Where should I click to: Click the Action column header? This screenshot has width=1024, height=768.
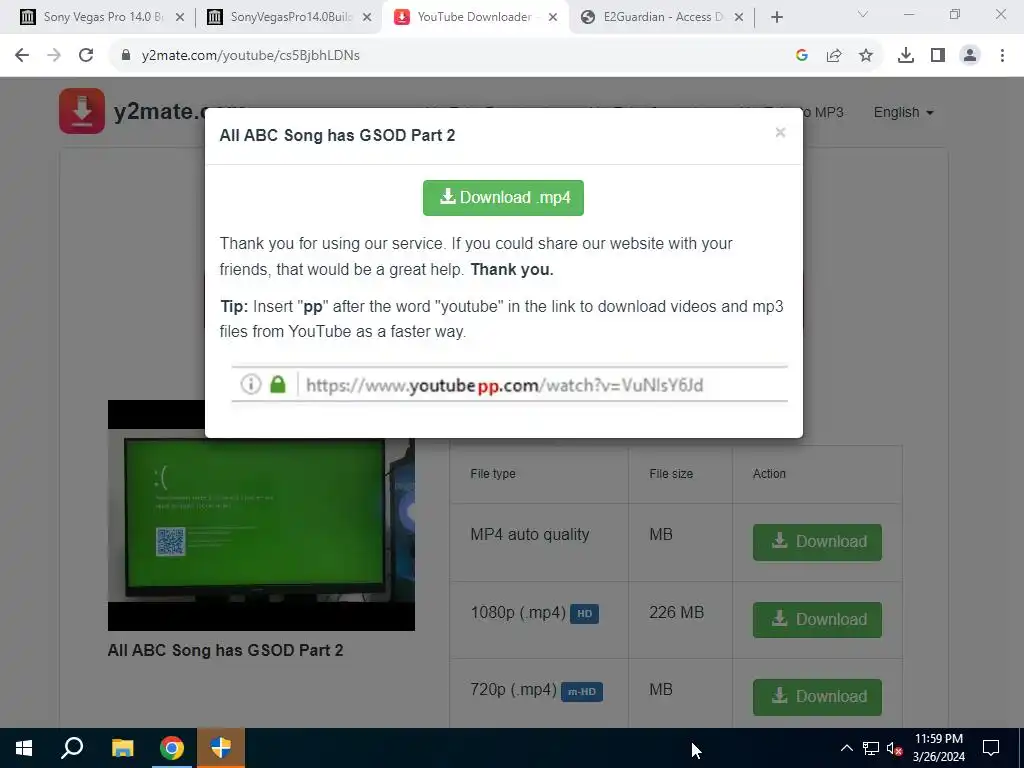coord(769,474)
